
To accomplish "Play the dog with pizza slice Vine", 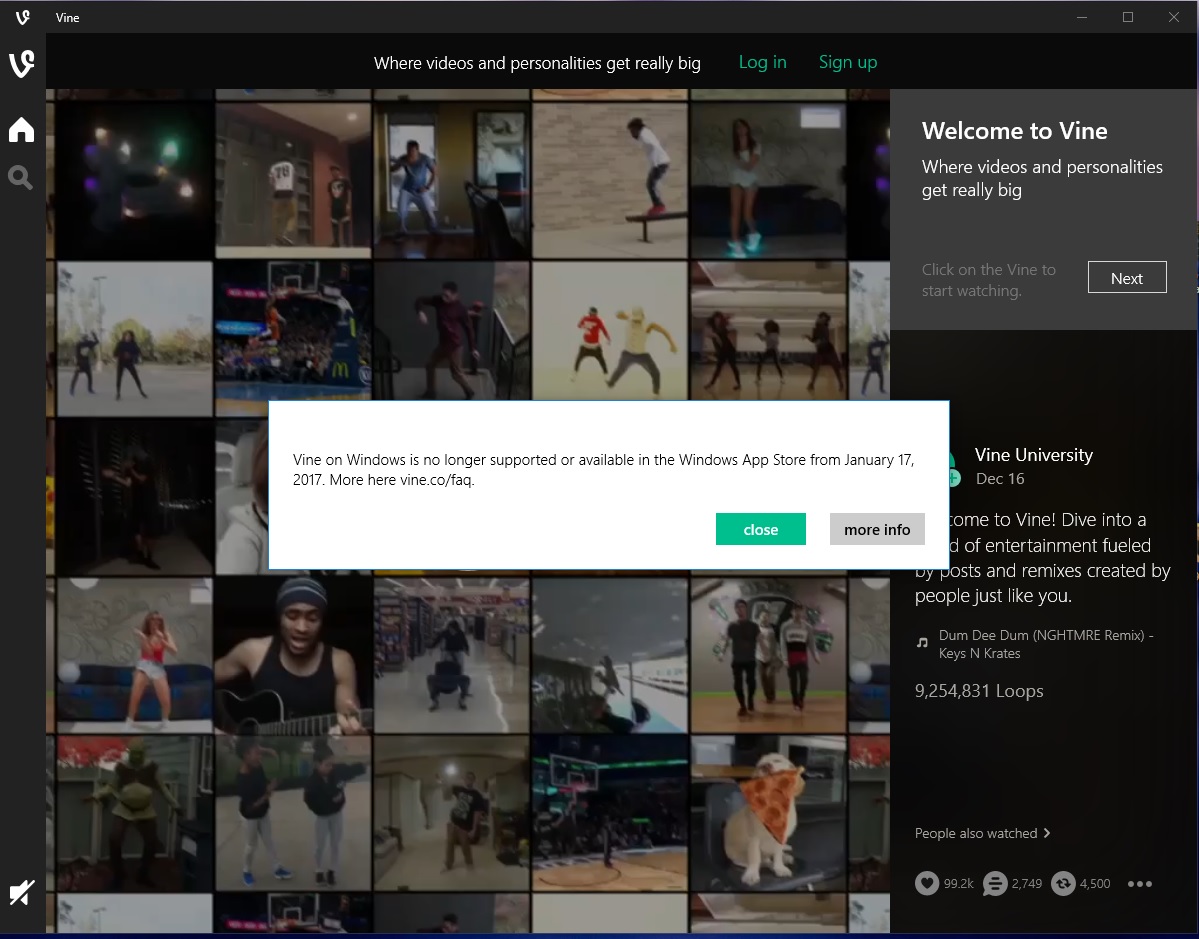I will pos(768,814).
